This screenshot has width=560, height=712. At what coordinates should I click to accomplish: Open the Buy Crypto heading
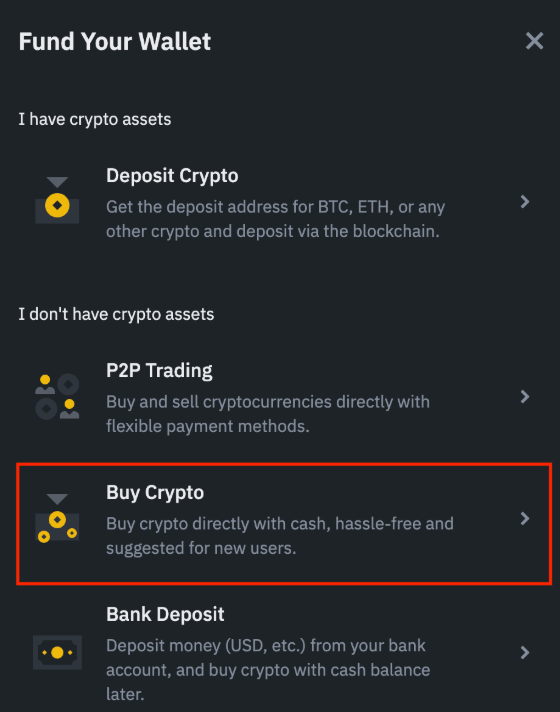click(155, 493)
